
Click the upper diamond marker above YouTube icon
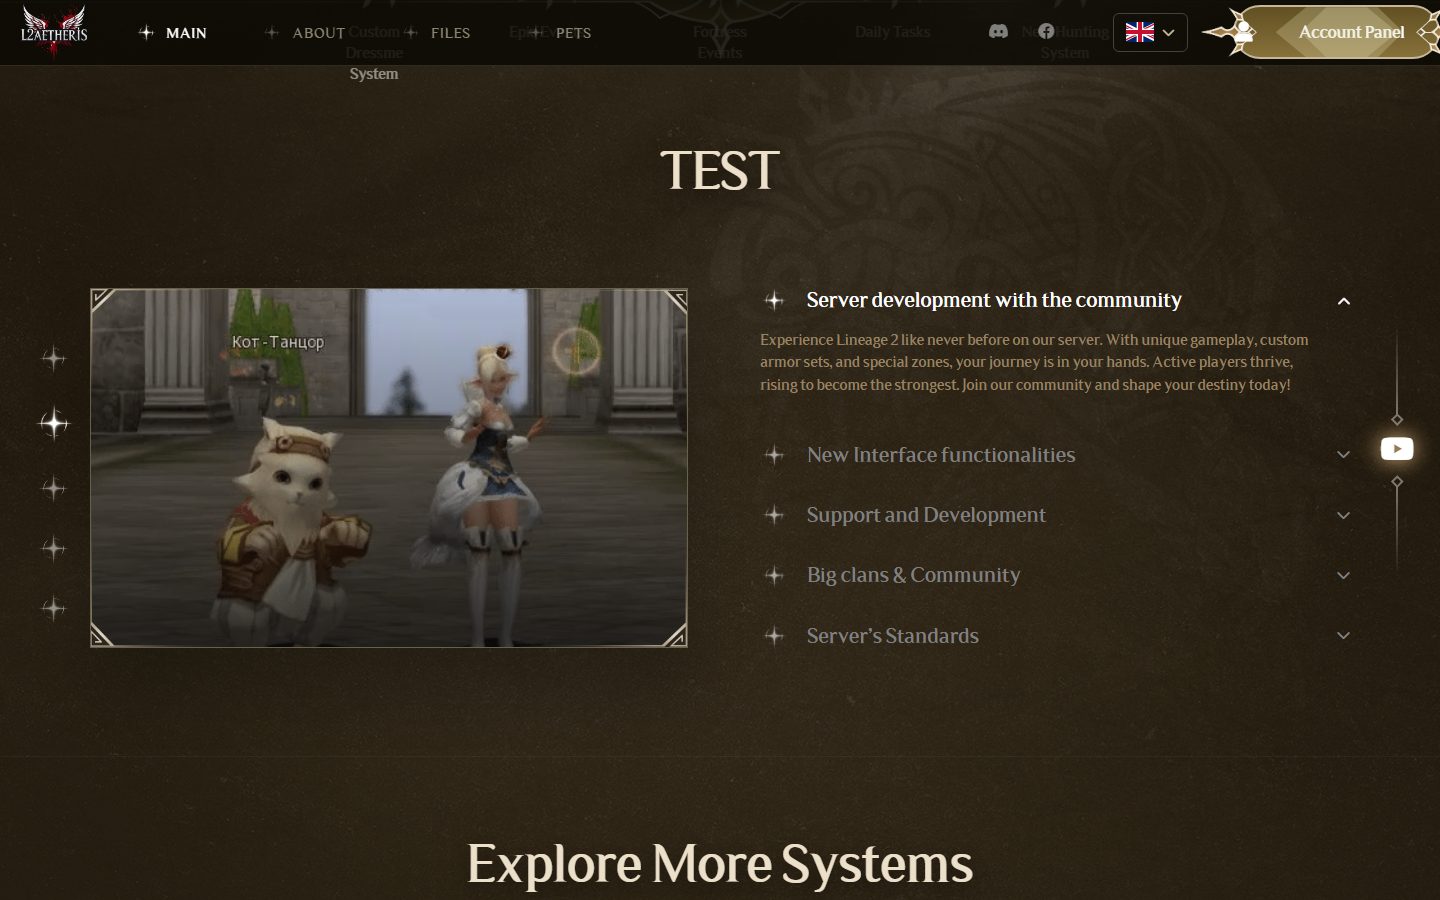pyautogui.click(x=1397, y=419)
